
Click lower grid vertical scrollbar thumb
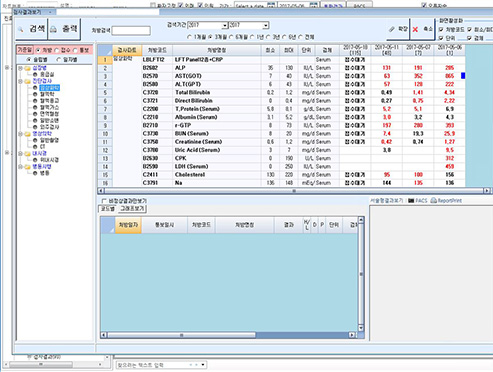pyautogui.click(x=361, y=274)
